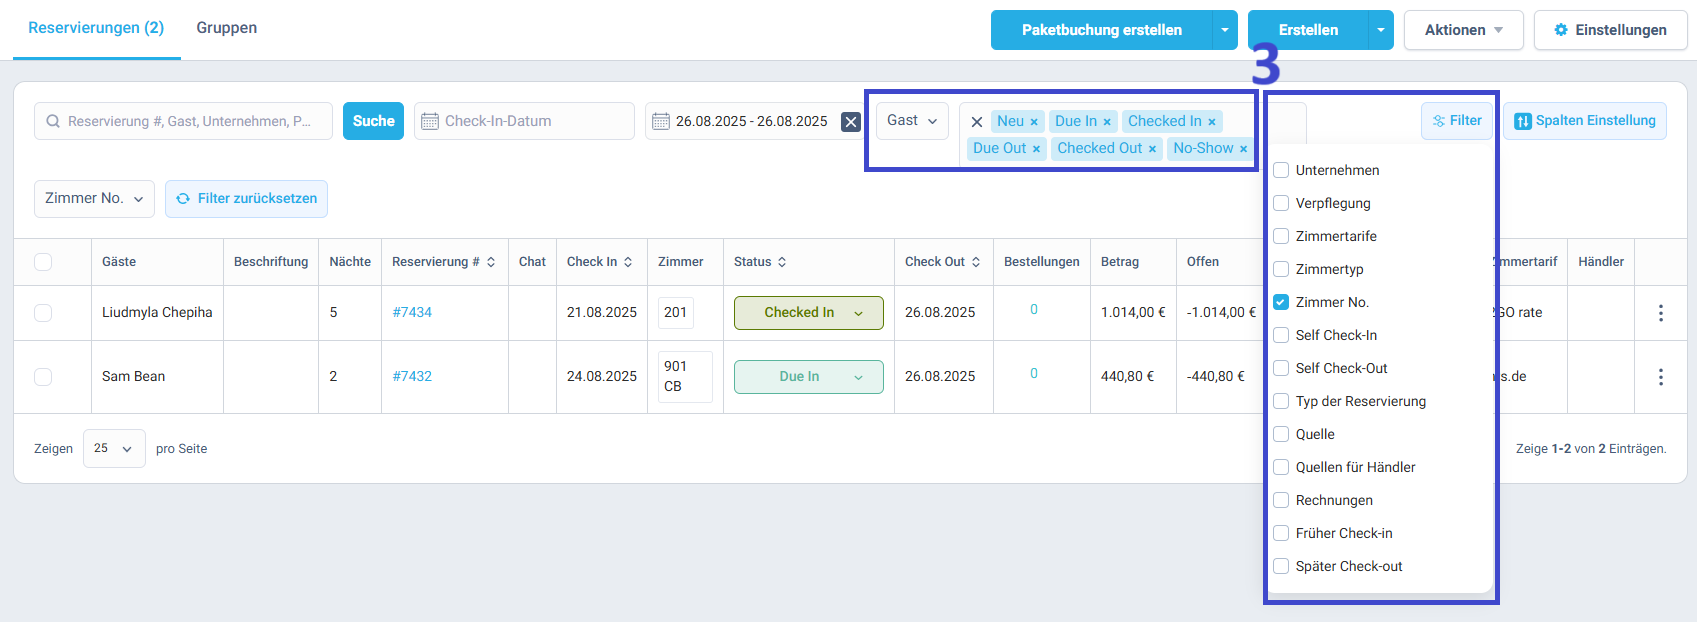Open the Aktionen menu
The height and width of the screenshot is (622, 1697).
point(1463,30)
